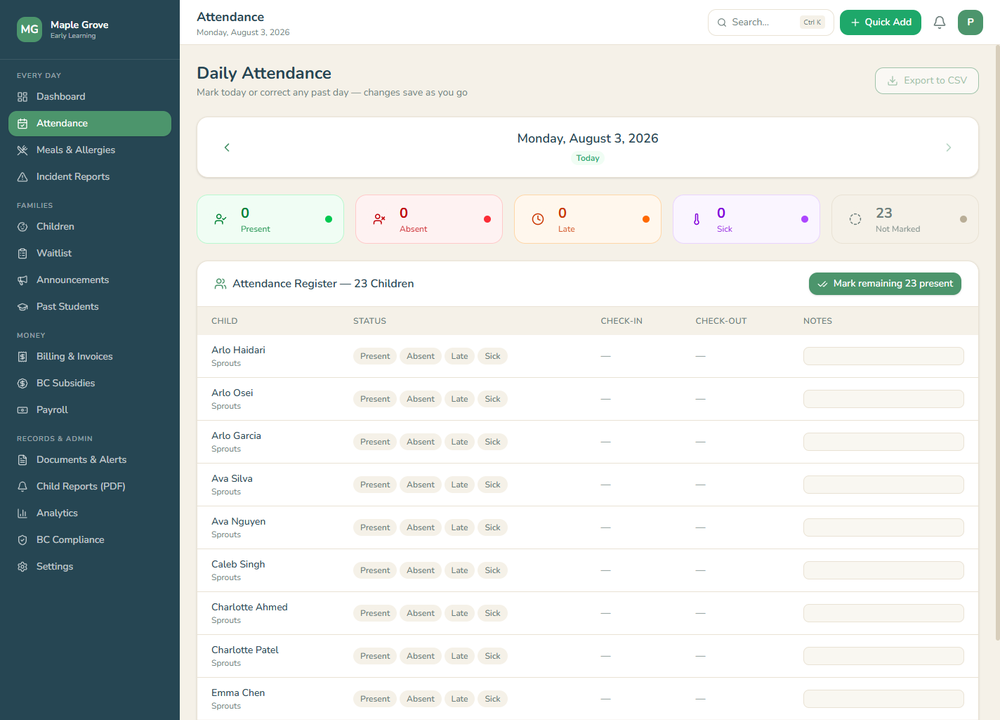Click the notifications bell in header
1000x720 pixels.
point(939,22)
